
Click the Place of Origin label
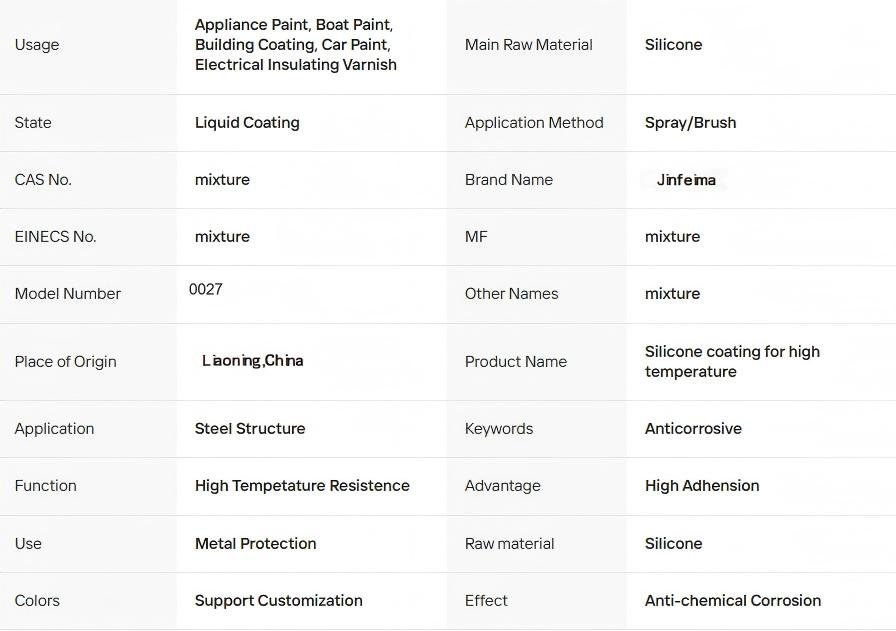pyautogui.click(x=65, y=362)
